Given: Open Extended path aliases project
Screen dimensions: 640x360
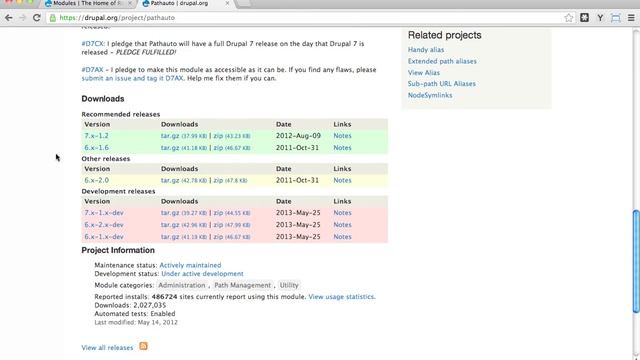Looking at the screenshot, I should (442, 61).
